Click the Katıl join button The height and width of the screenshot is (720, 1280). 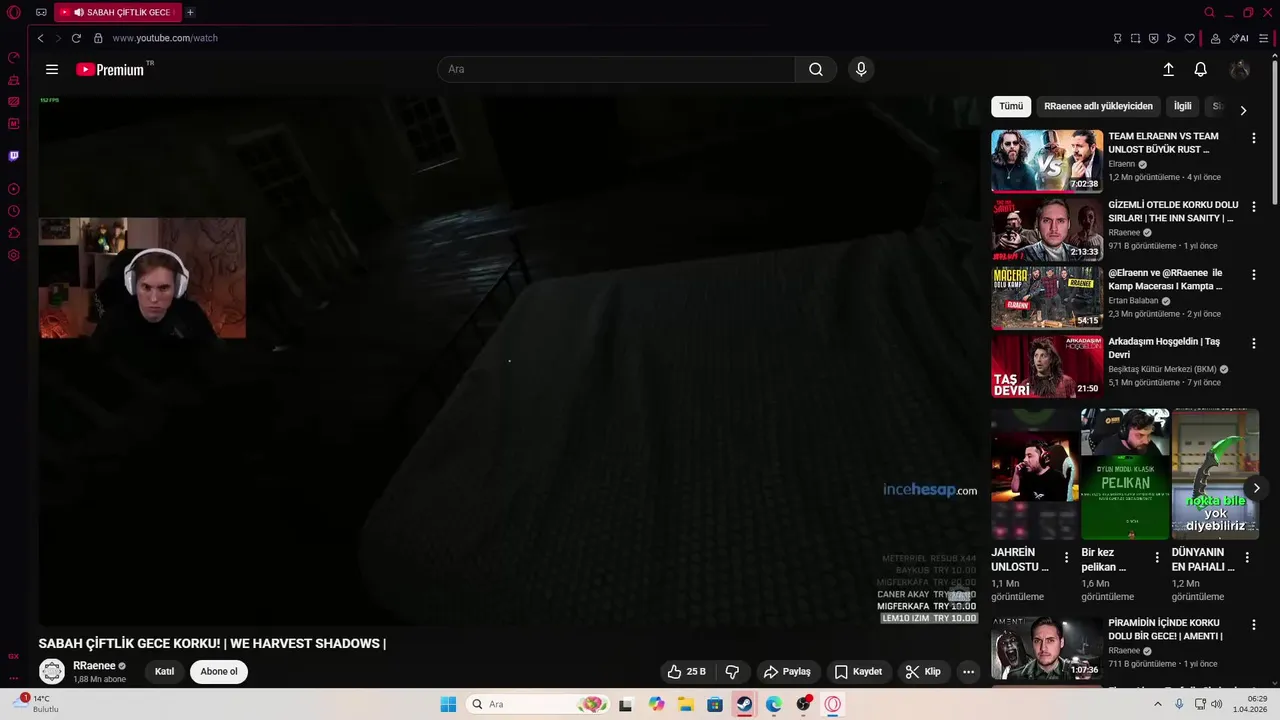point(165,672)
